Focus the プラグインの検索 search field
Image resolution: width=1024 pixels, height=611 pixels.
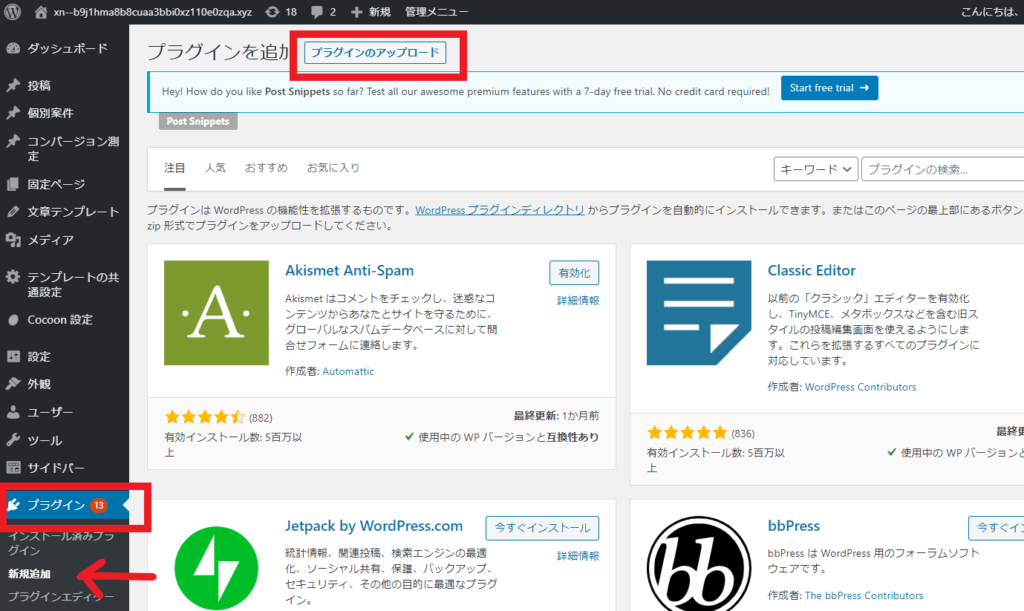943,169
